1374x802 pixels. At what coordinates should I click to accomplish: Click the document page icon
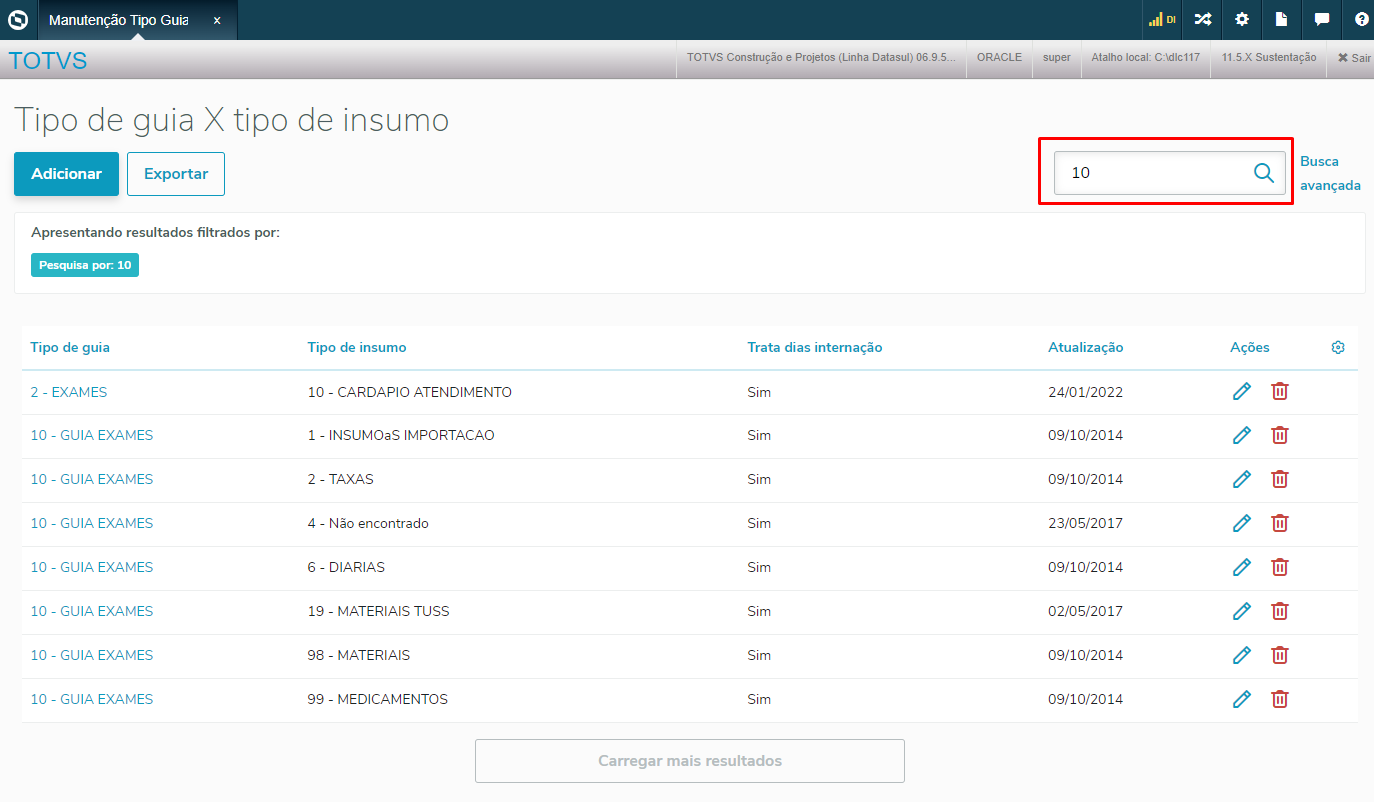(x=1282, y=19)
